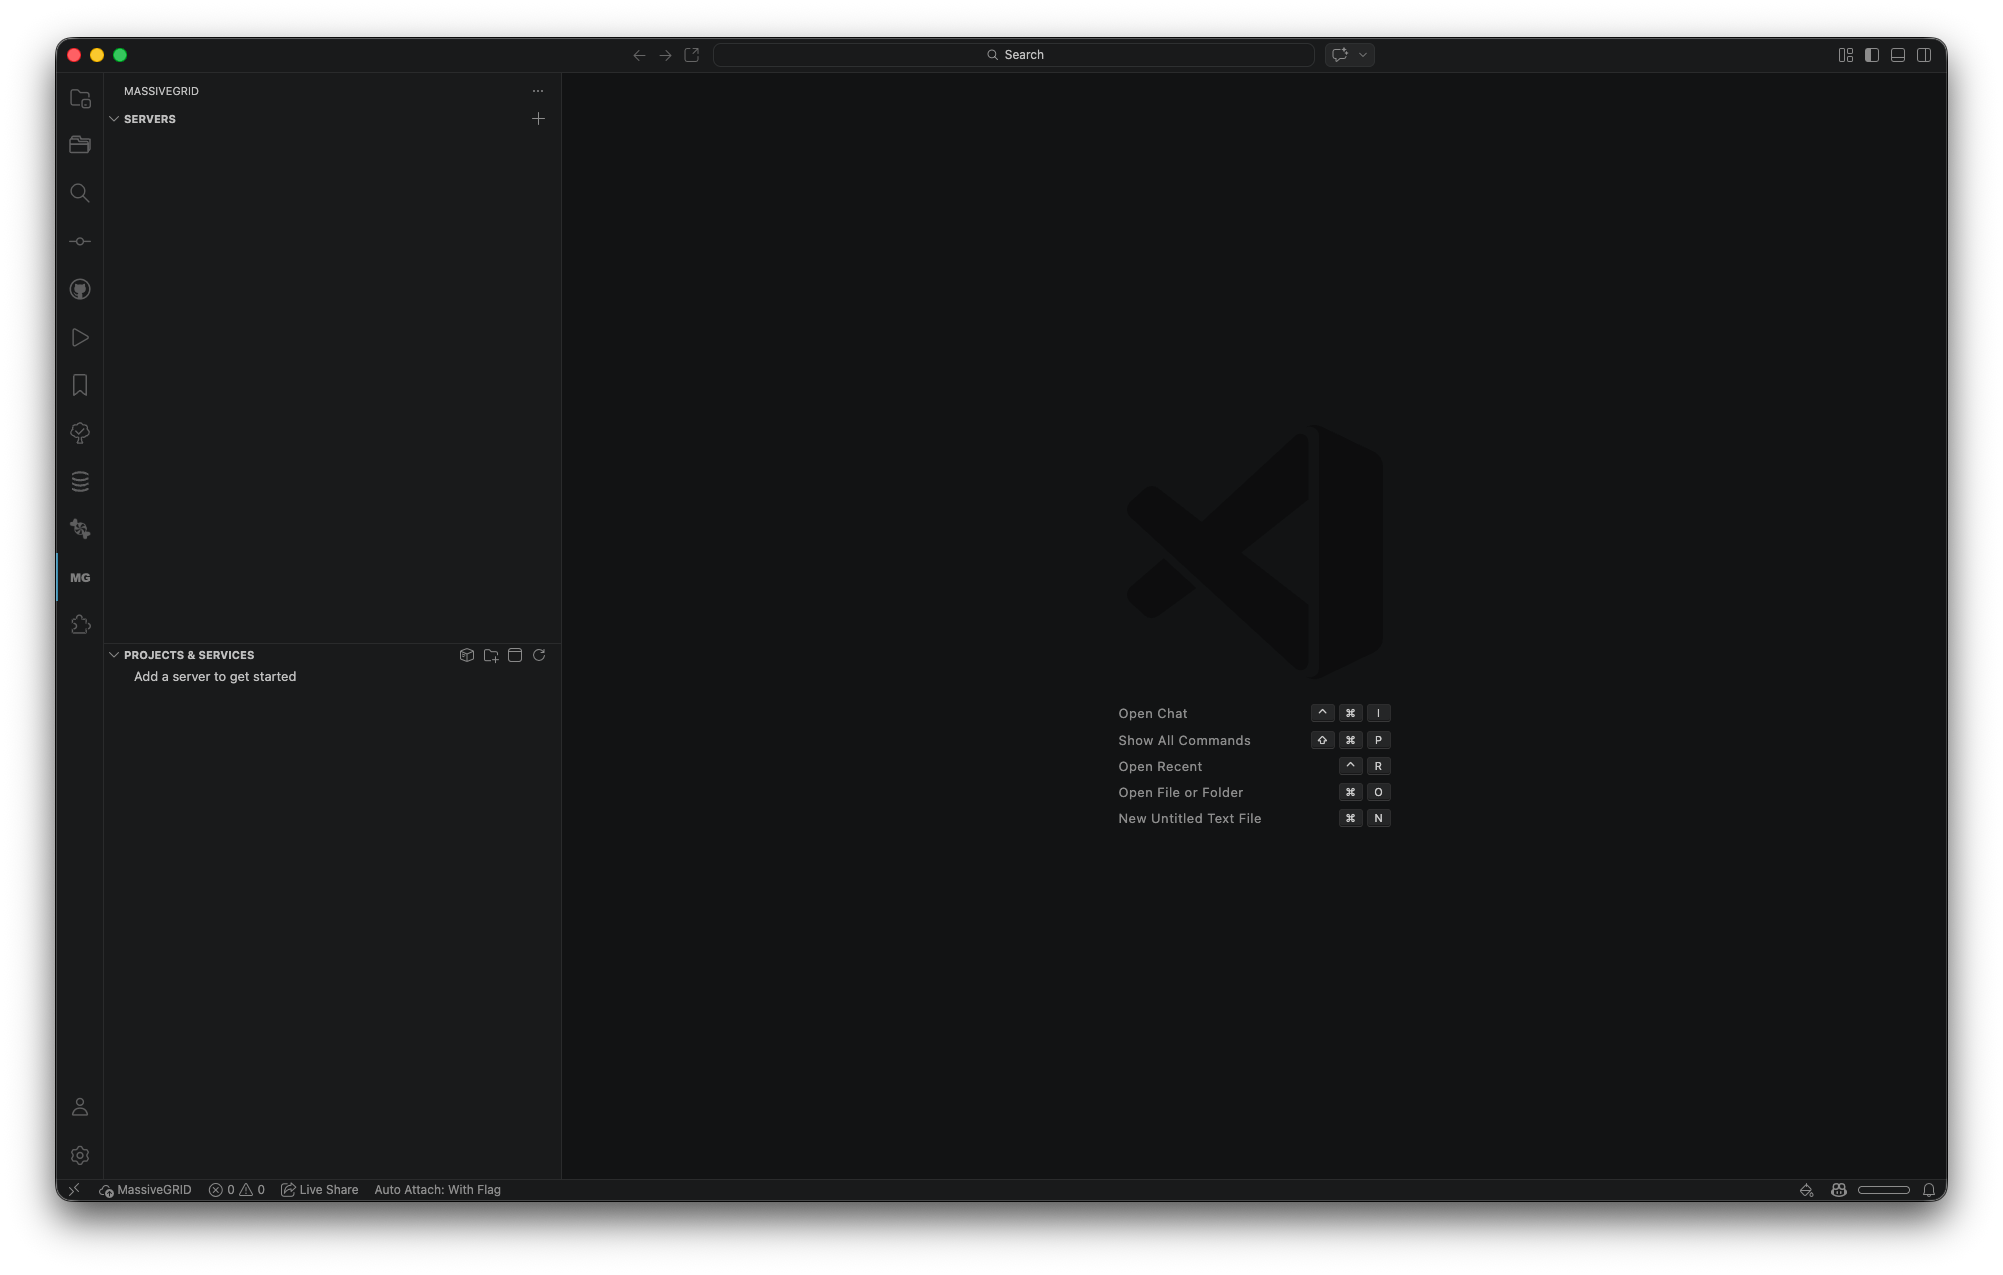Image resolution: width=2003 pixels, height=1275 pixels.
Task: Collapse the Projects & Services section
Action: coord(114,655)
